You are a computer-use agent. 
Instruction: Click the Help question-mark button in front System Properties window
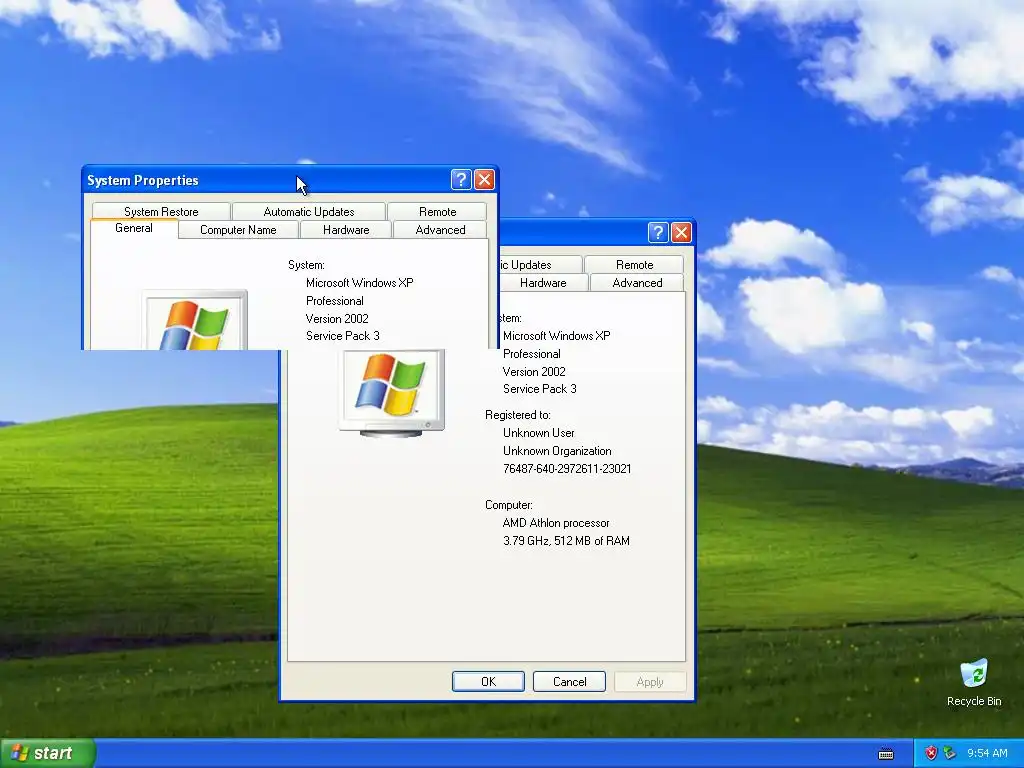click(461, 180)
